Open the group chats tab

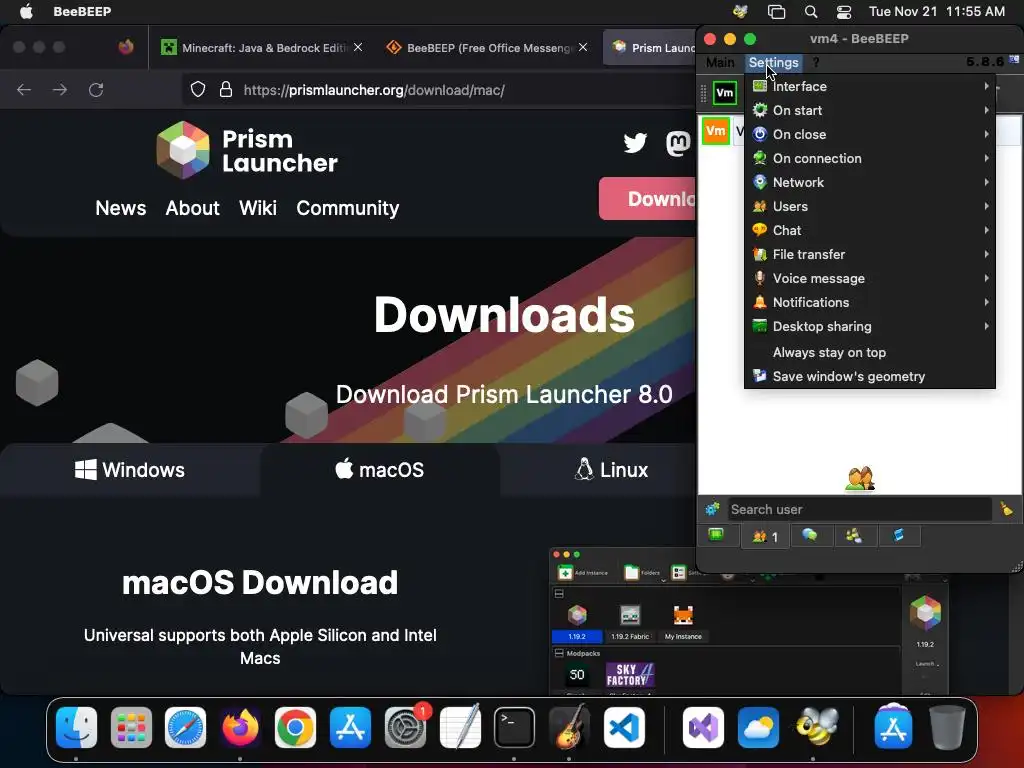pyautogui.click(x=854, y=536)
